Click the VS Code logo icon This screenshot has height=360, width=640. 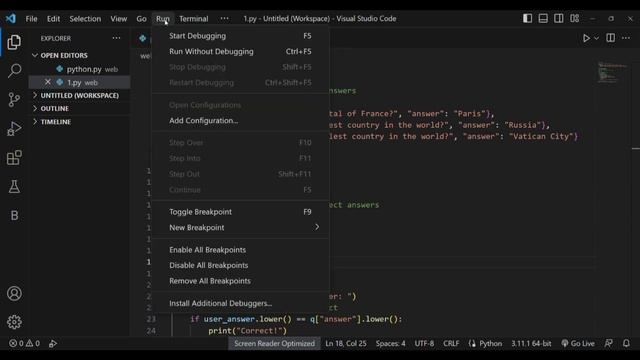click(x=11, y=18)
